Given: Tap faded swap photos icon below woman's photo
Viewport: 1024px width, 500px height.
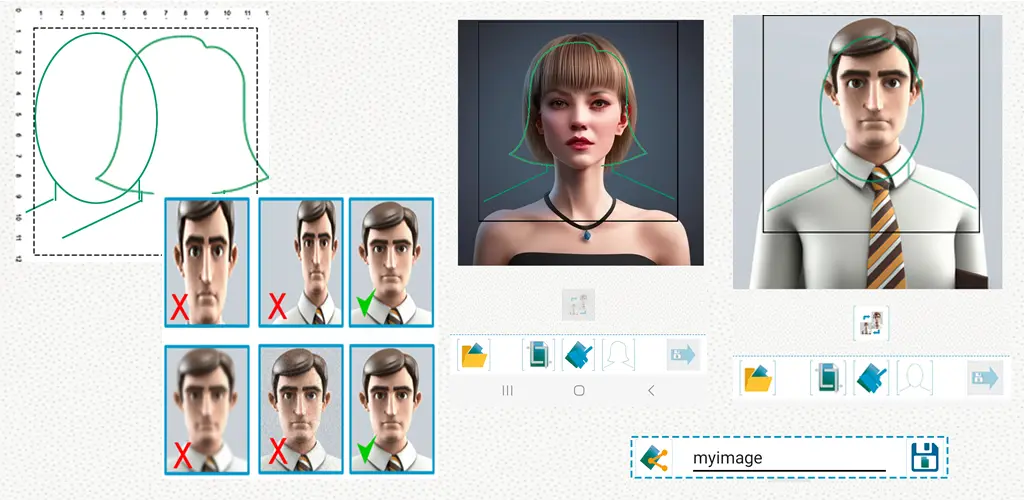Looking at the screenshot, I should (x=579, y=305).
